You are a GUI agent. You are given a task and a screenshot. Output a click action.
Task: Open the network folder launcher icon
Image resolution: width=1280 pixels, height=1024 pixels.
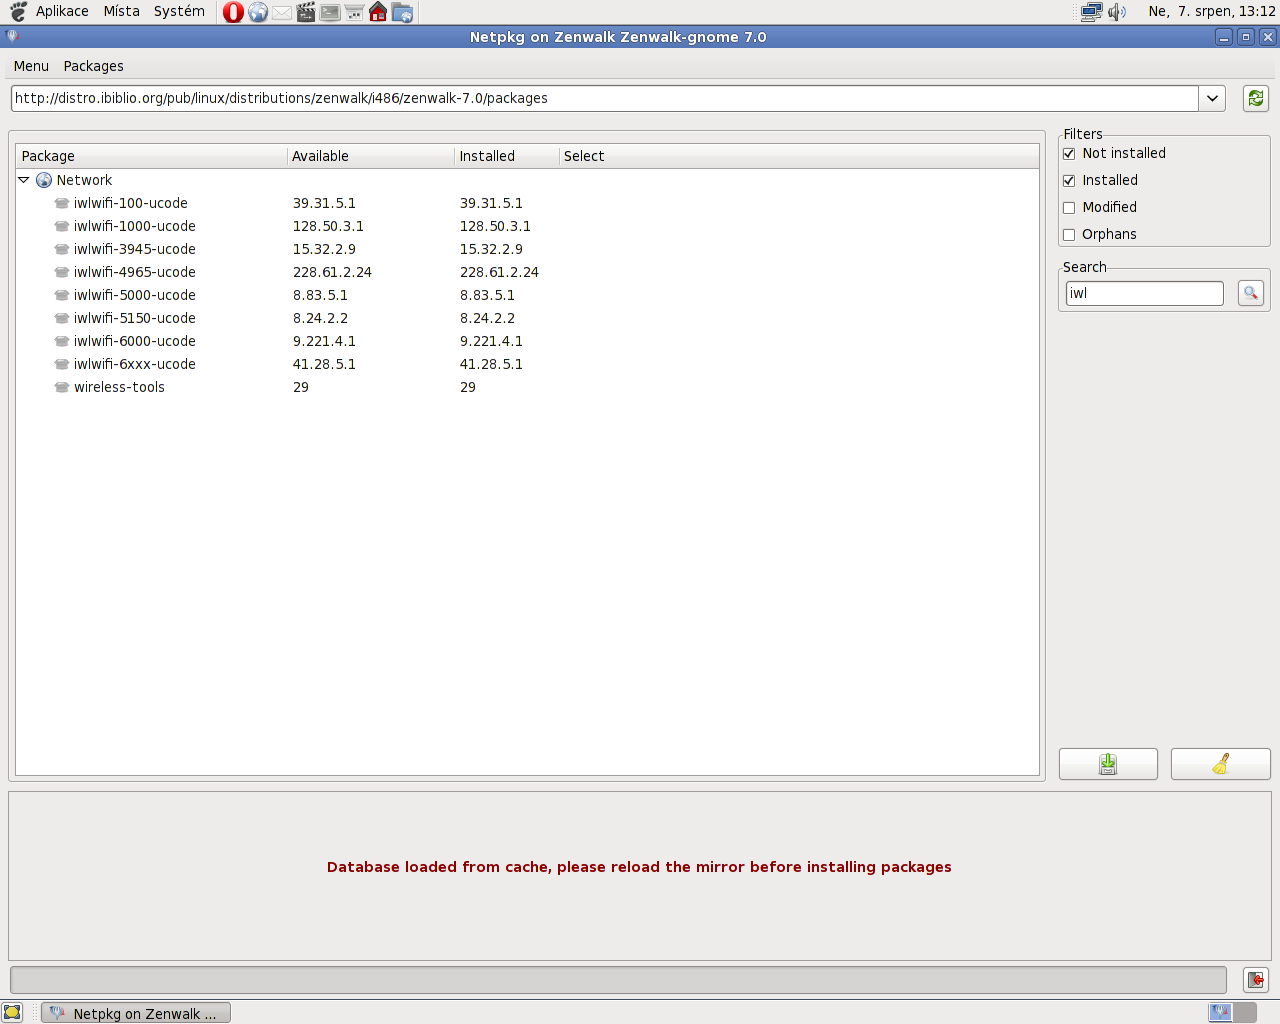[x=402, y=12]
